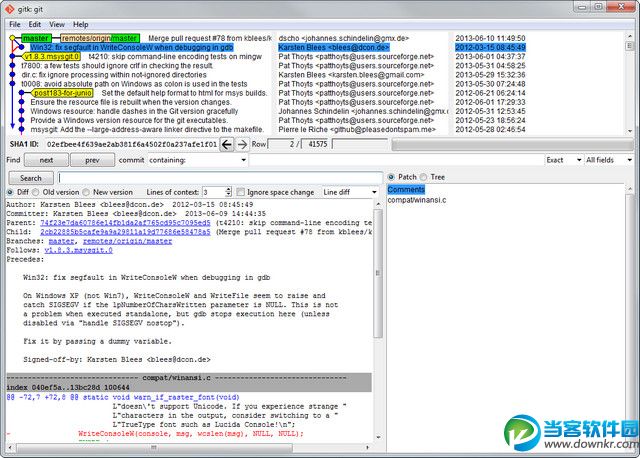Open the View menu
The height and width of the screenshot is (458, 640).
pyautogui.click(x=57, y=24)
